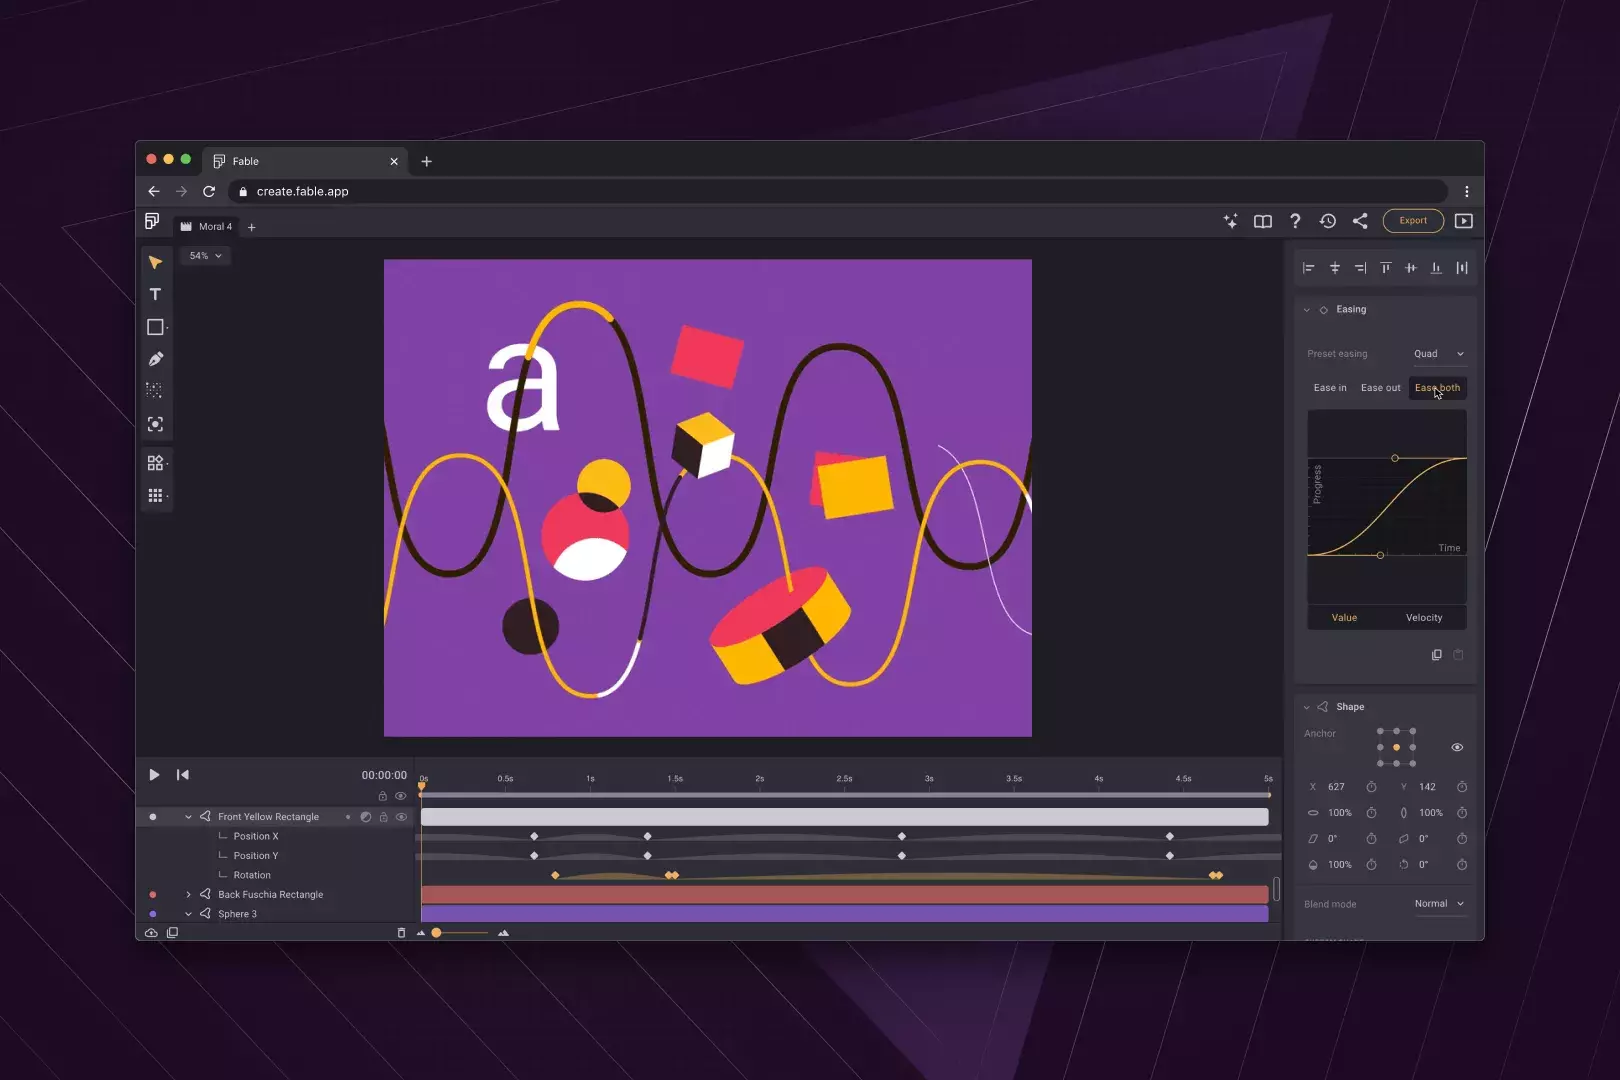The image size is (1620, 1080).
Task: Select the Text tool
Action: tap(155, 294)
